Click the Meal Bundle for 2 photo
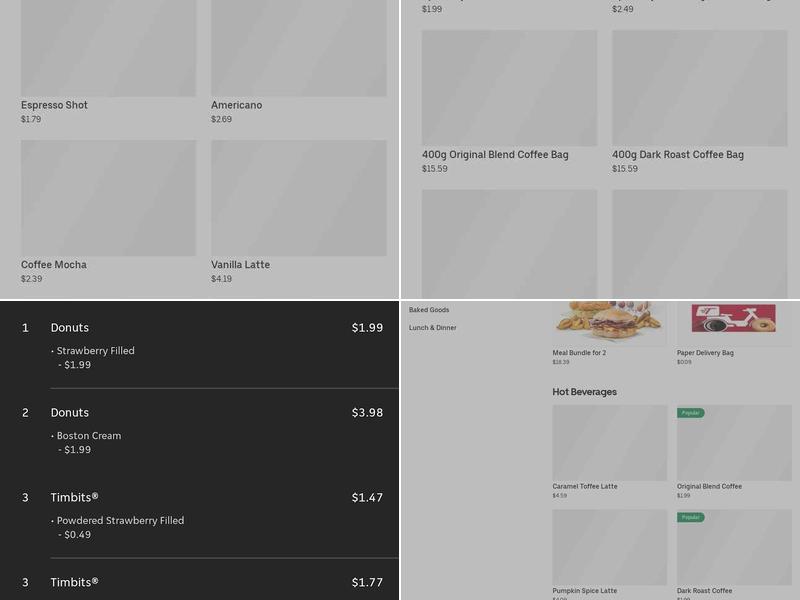 [x=609, y=322]
